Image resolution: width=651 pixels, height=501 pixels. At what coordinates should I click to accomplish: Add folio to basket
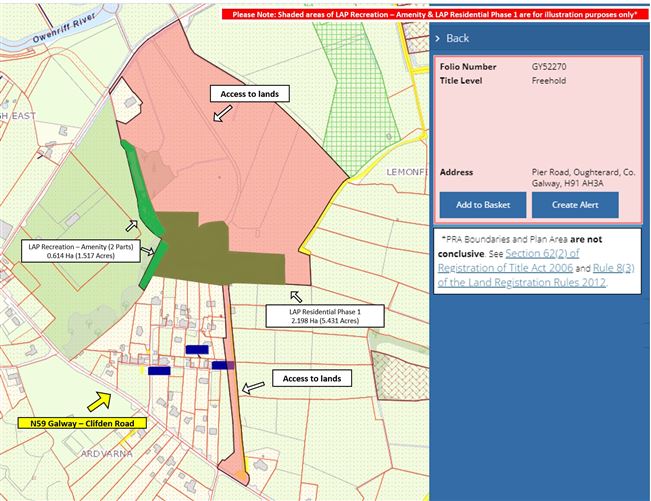point(483,205)
